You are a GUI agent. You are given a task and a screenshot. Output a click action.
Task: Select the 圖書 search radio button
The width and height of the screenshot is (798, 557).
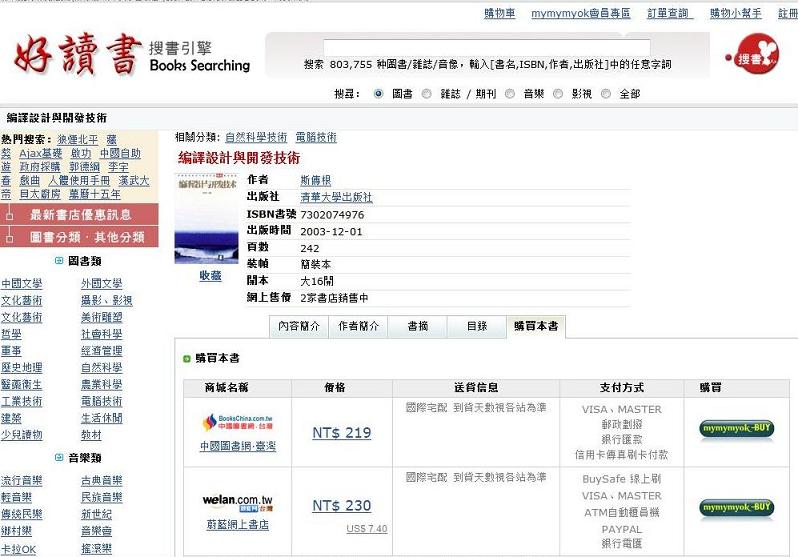(x=378, y=94)
